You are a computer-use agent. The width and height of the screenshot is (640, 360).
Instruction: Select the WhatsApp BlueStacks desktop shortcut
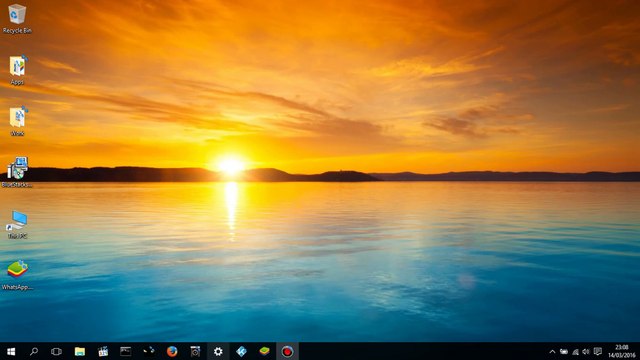point(17,275)
